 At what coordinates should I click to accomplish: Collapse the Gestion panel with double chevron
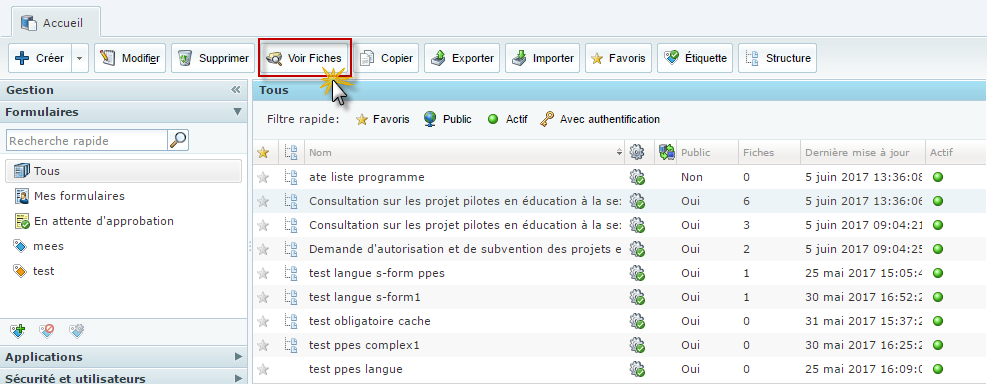pyautogui.click(x=236, y=90)
